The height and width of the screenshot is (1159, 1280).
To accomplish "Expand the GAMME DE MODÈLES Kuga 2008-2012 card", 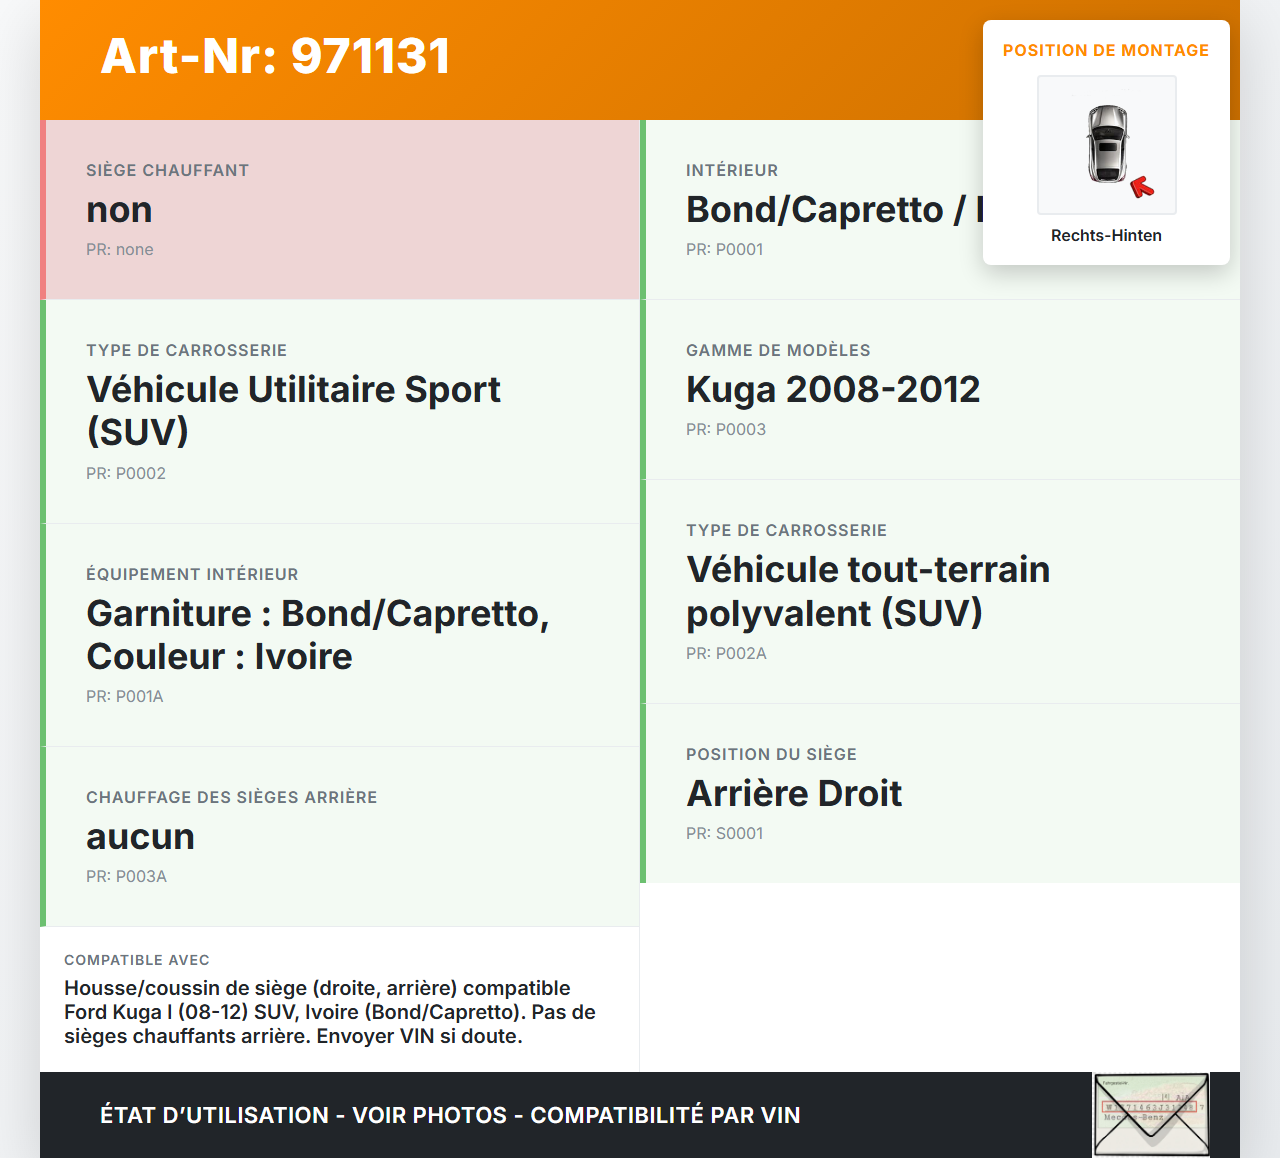I will [942, 388].
